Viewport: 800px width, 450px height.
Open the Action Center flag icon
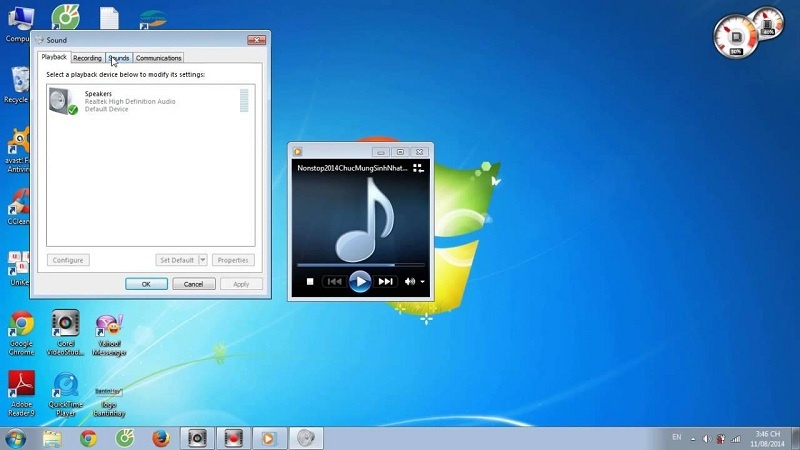tap(720, 439)
